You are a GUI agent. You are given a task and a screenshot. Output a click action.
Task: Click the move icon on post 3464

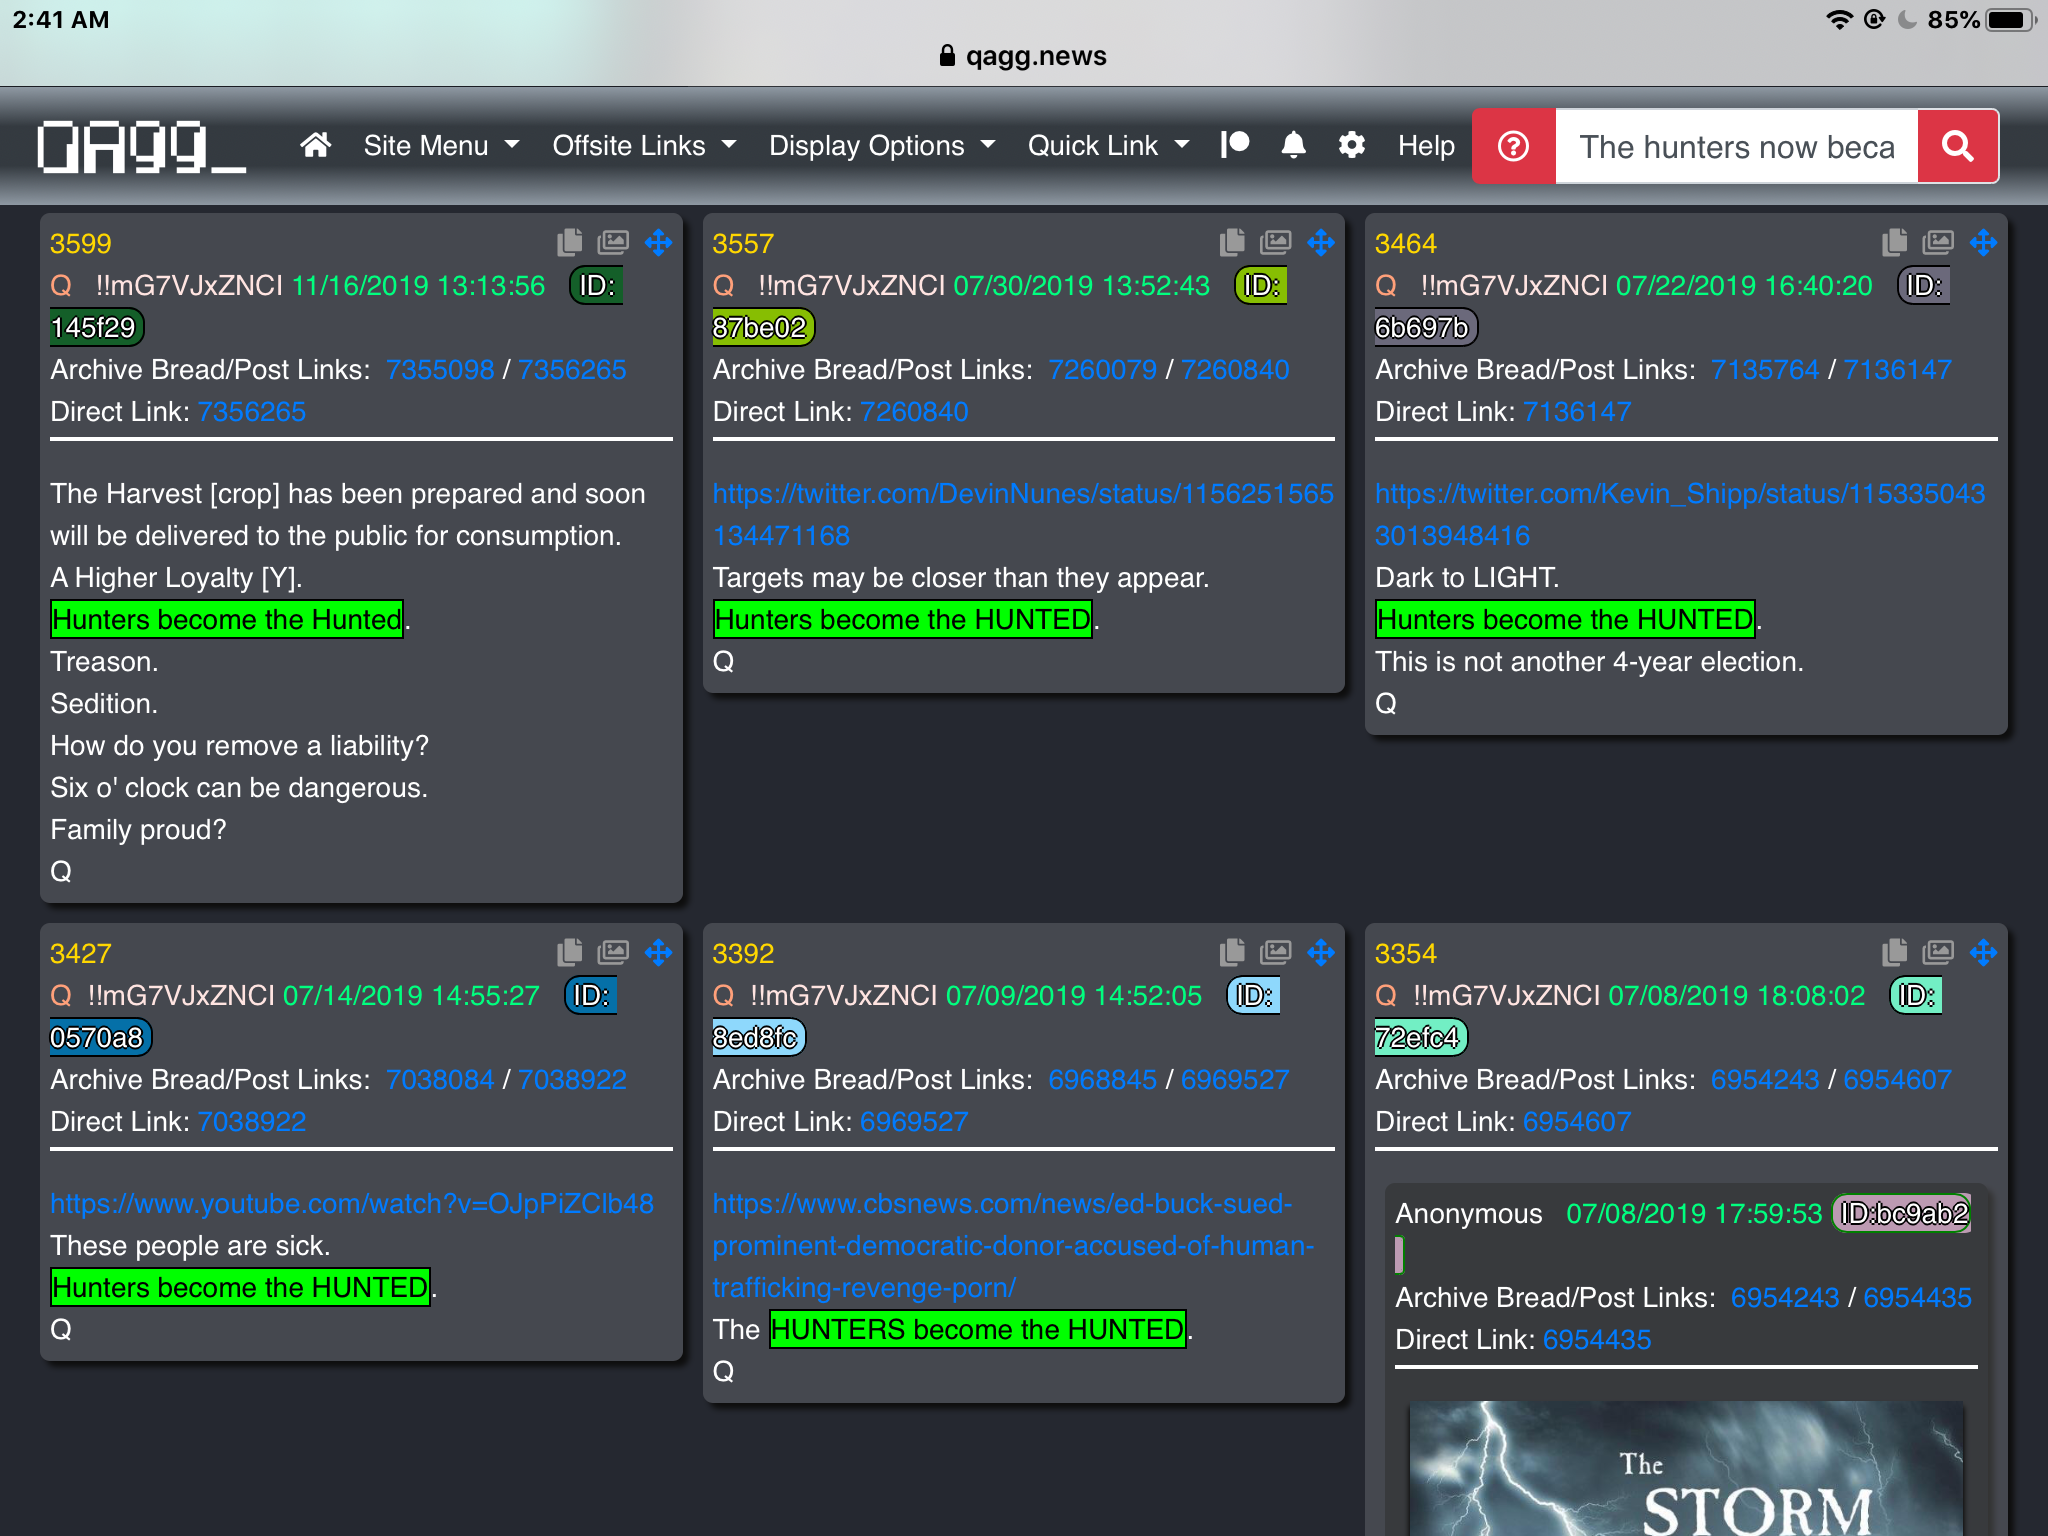click(x=1983, y=242)
